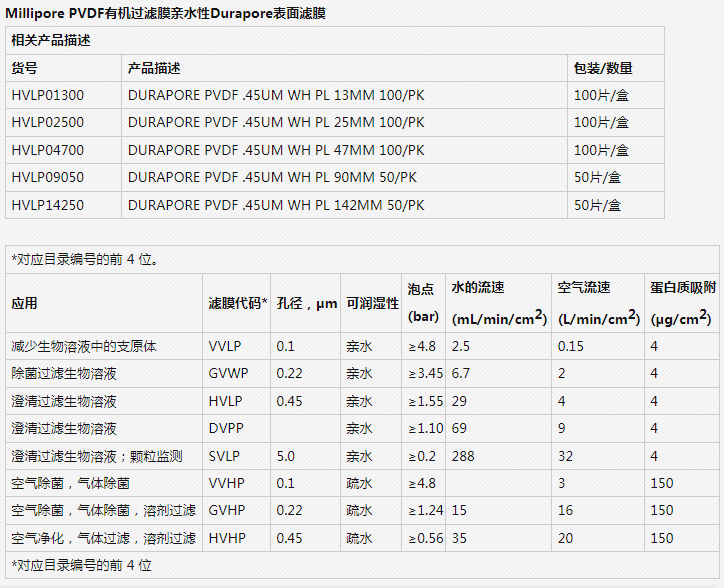Screen dimensions: 724x588
Task: Click the '包装/数量' column header
Action: (x=603, y=68)
